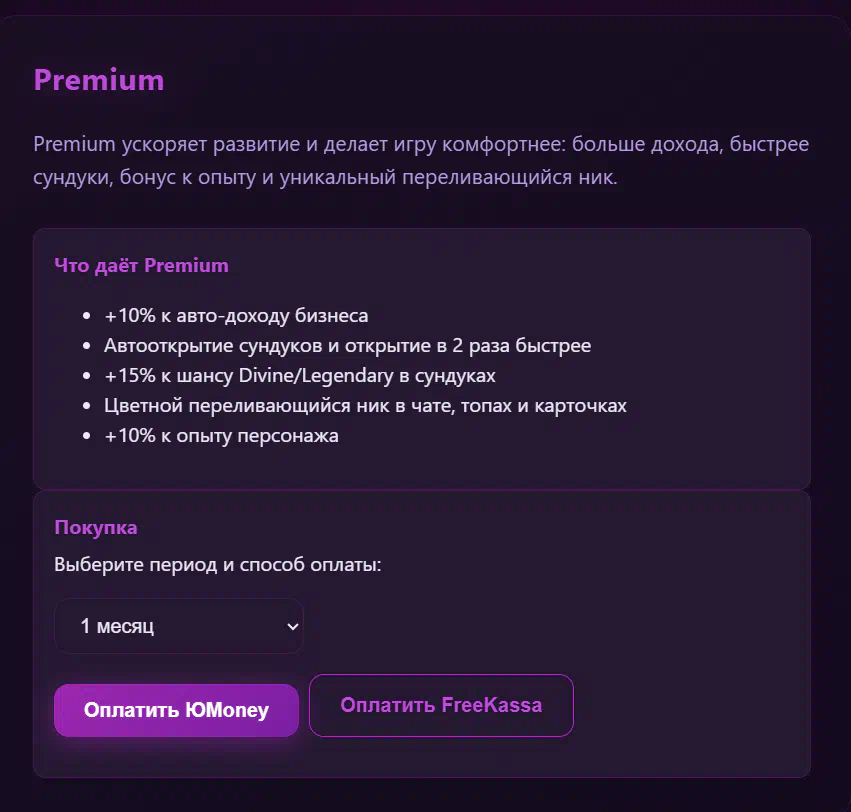Click the "+10% к опыту персонажа" item
The image size is (851, 812).
pos(221,436)
